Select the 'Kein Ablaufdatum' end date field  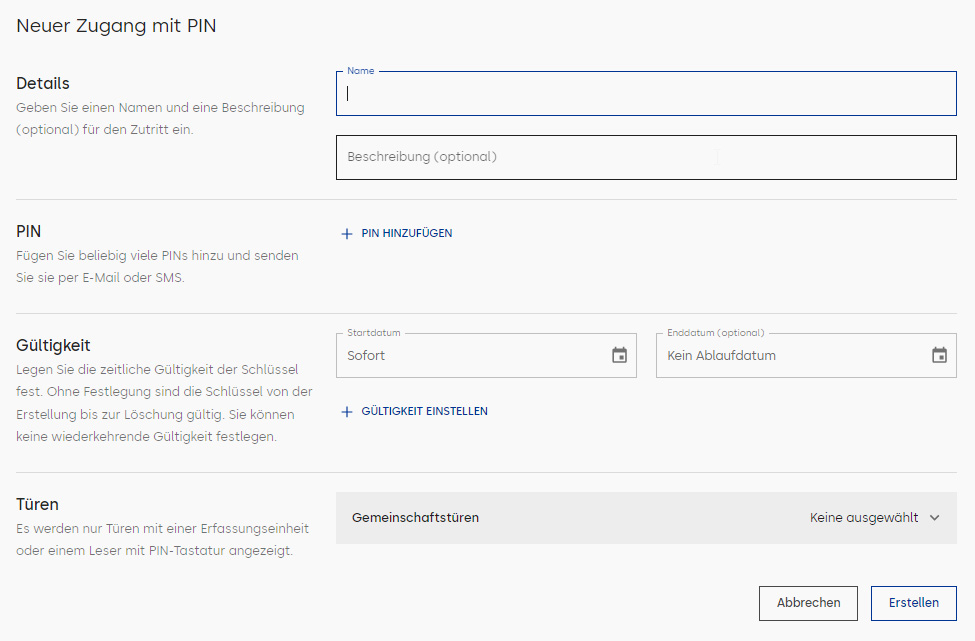806,356
